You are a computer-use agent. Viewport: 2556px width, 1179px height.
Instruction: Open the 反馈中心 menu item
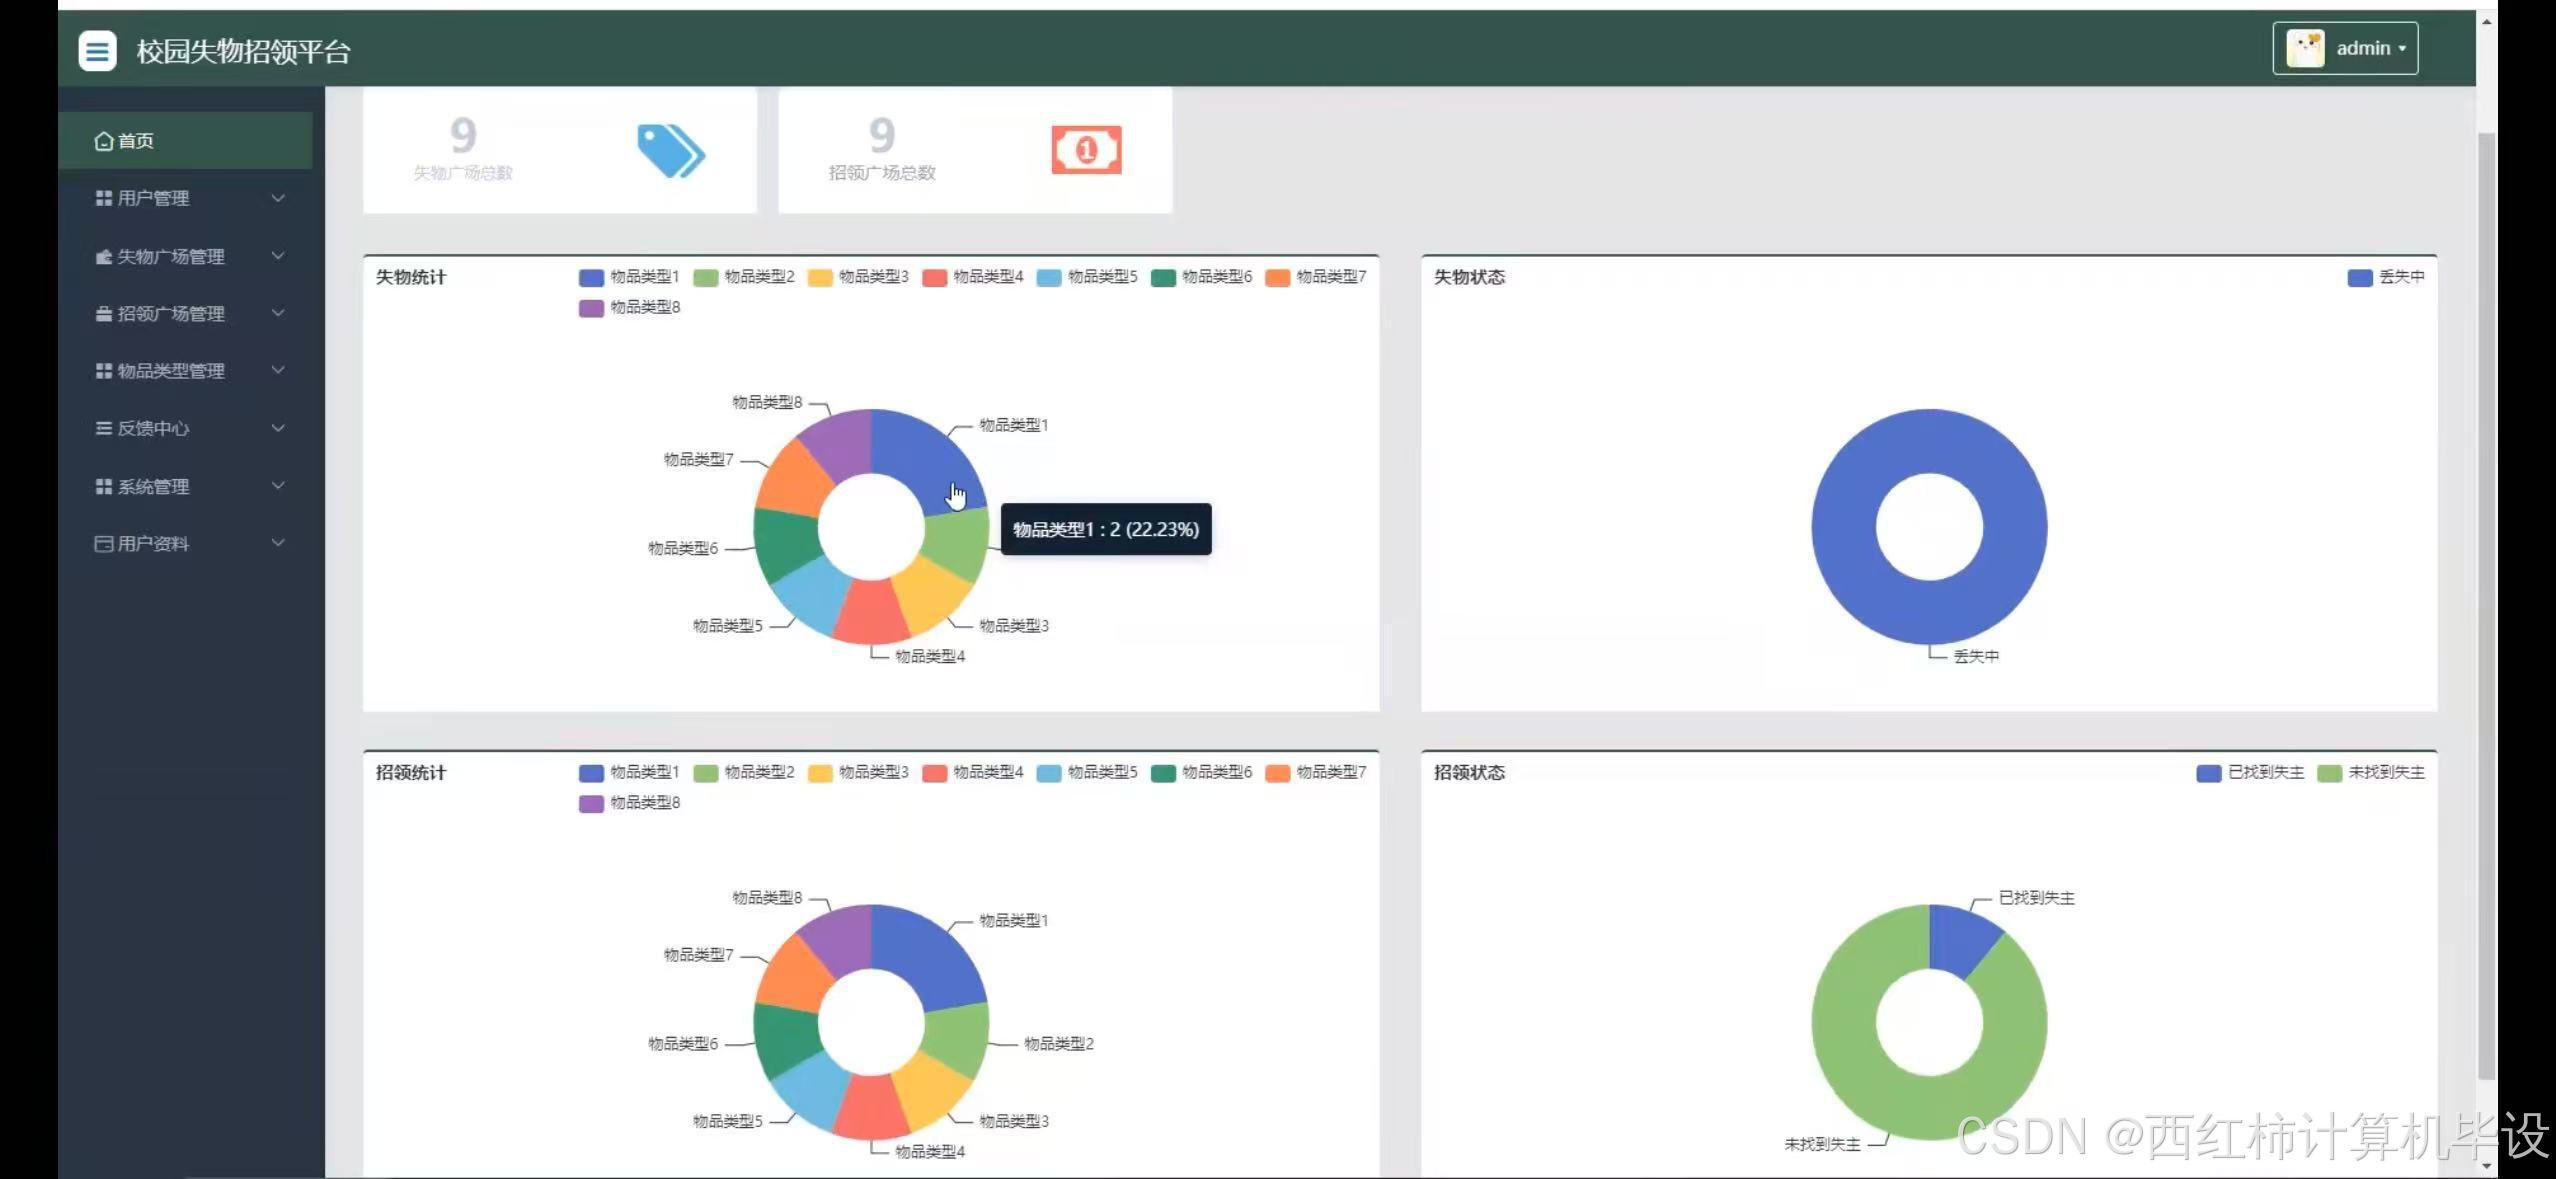pyautogui.click(x=153, y=428)
